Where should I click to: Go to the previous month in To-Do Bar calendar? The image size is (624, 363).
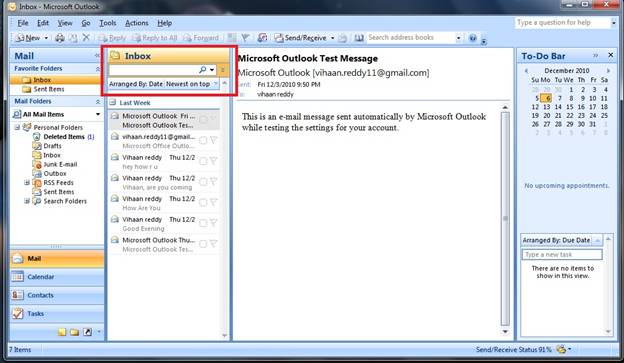coord(526,70)
